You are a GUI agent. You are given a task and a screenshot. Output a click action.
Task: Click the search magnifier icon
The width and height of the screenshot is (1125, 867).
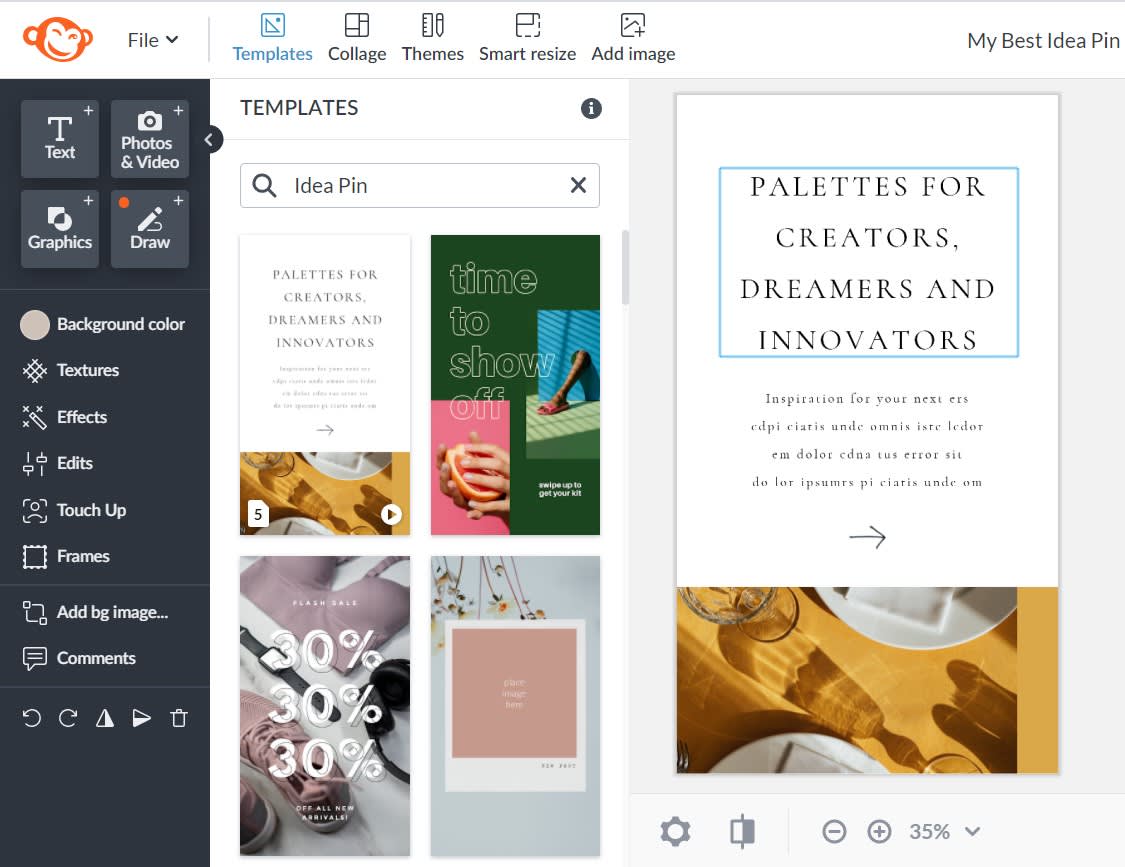coord(265,186)
